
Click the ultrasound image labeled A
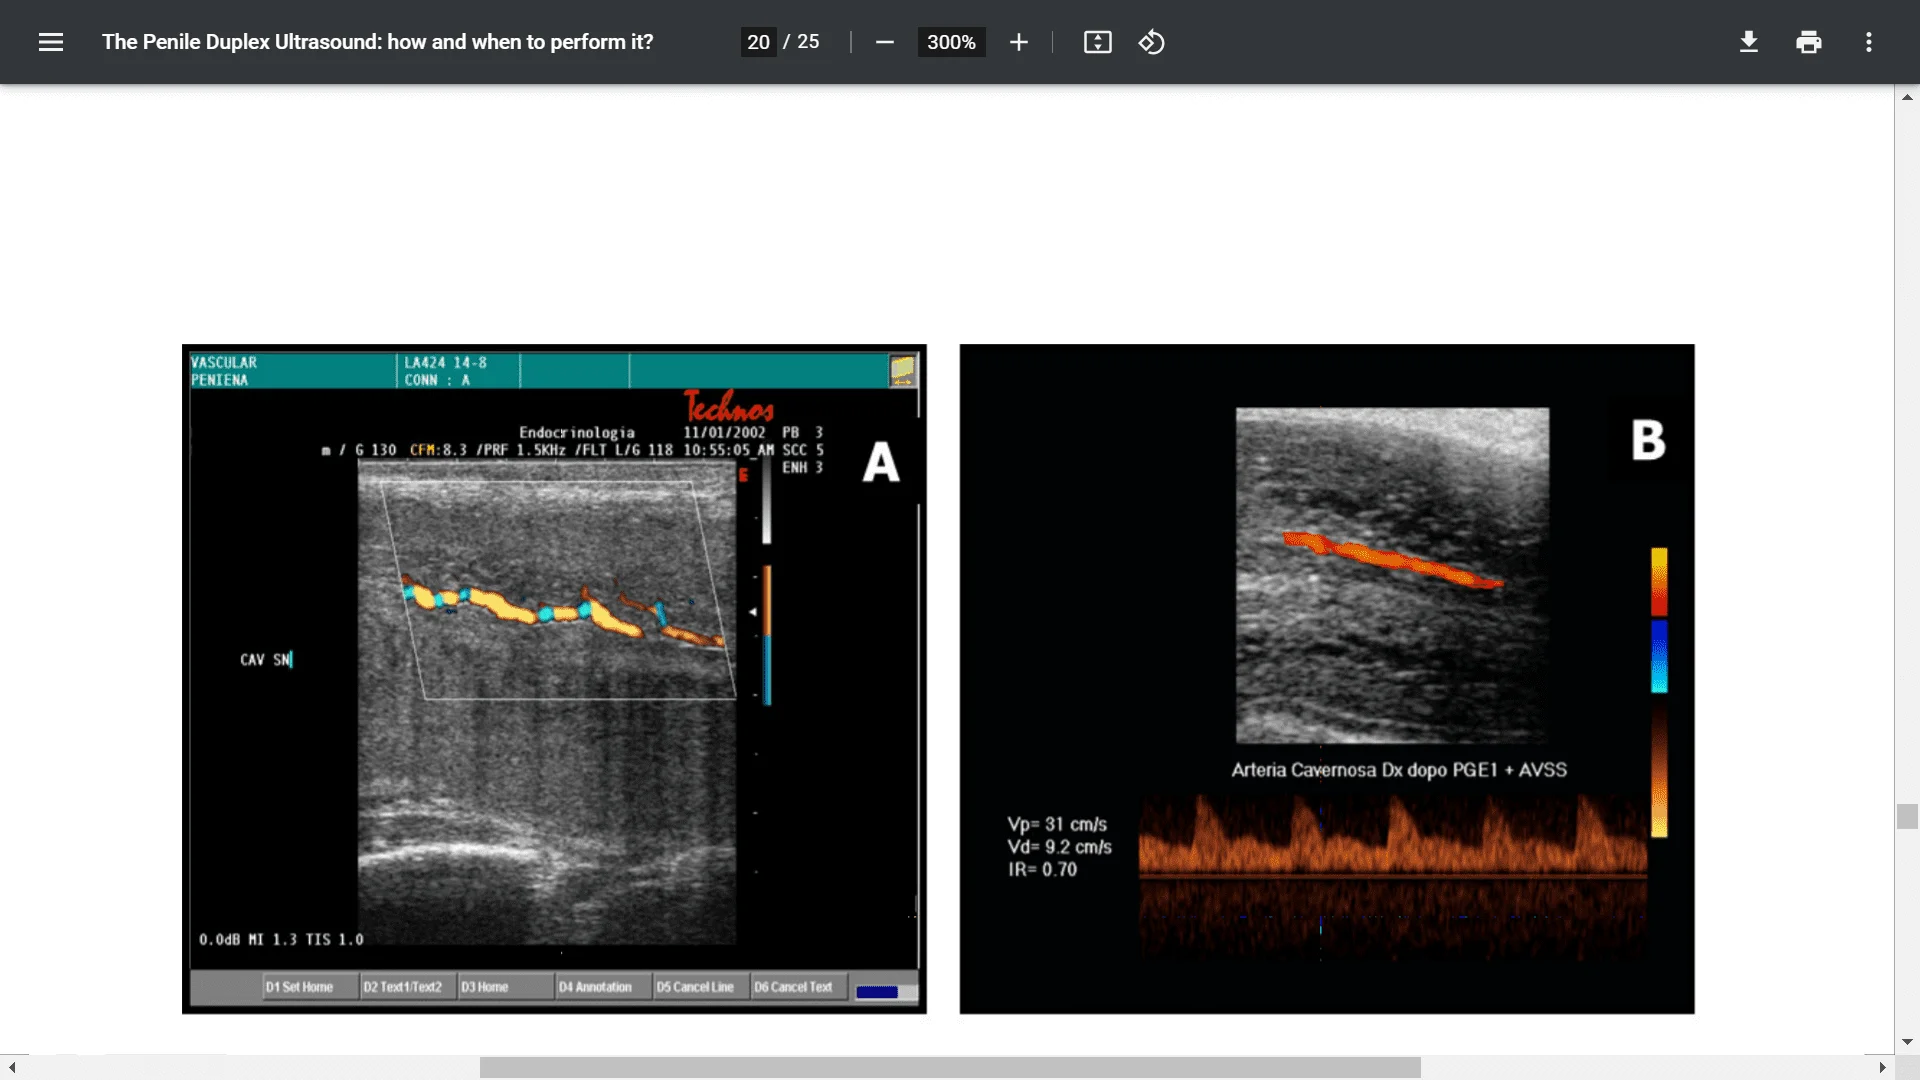click(x=554, y=679)
